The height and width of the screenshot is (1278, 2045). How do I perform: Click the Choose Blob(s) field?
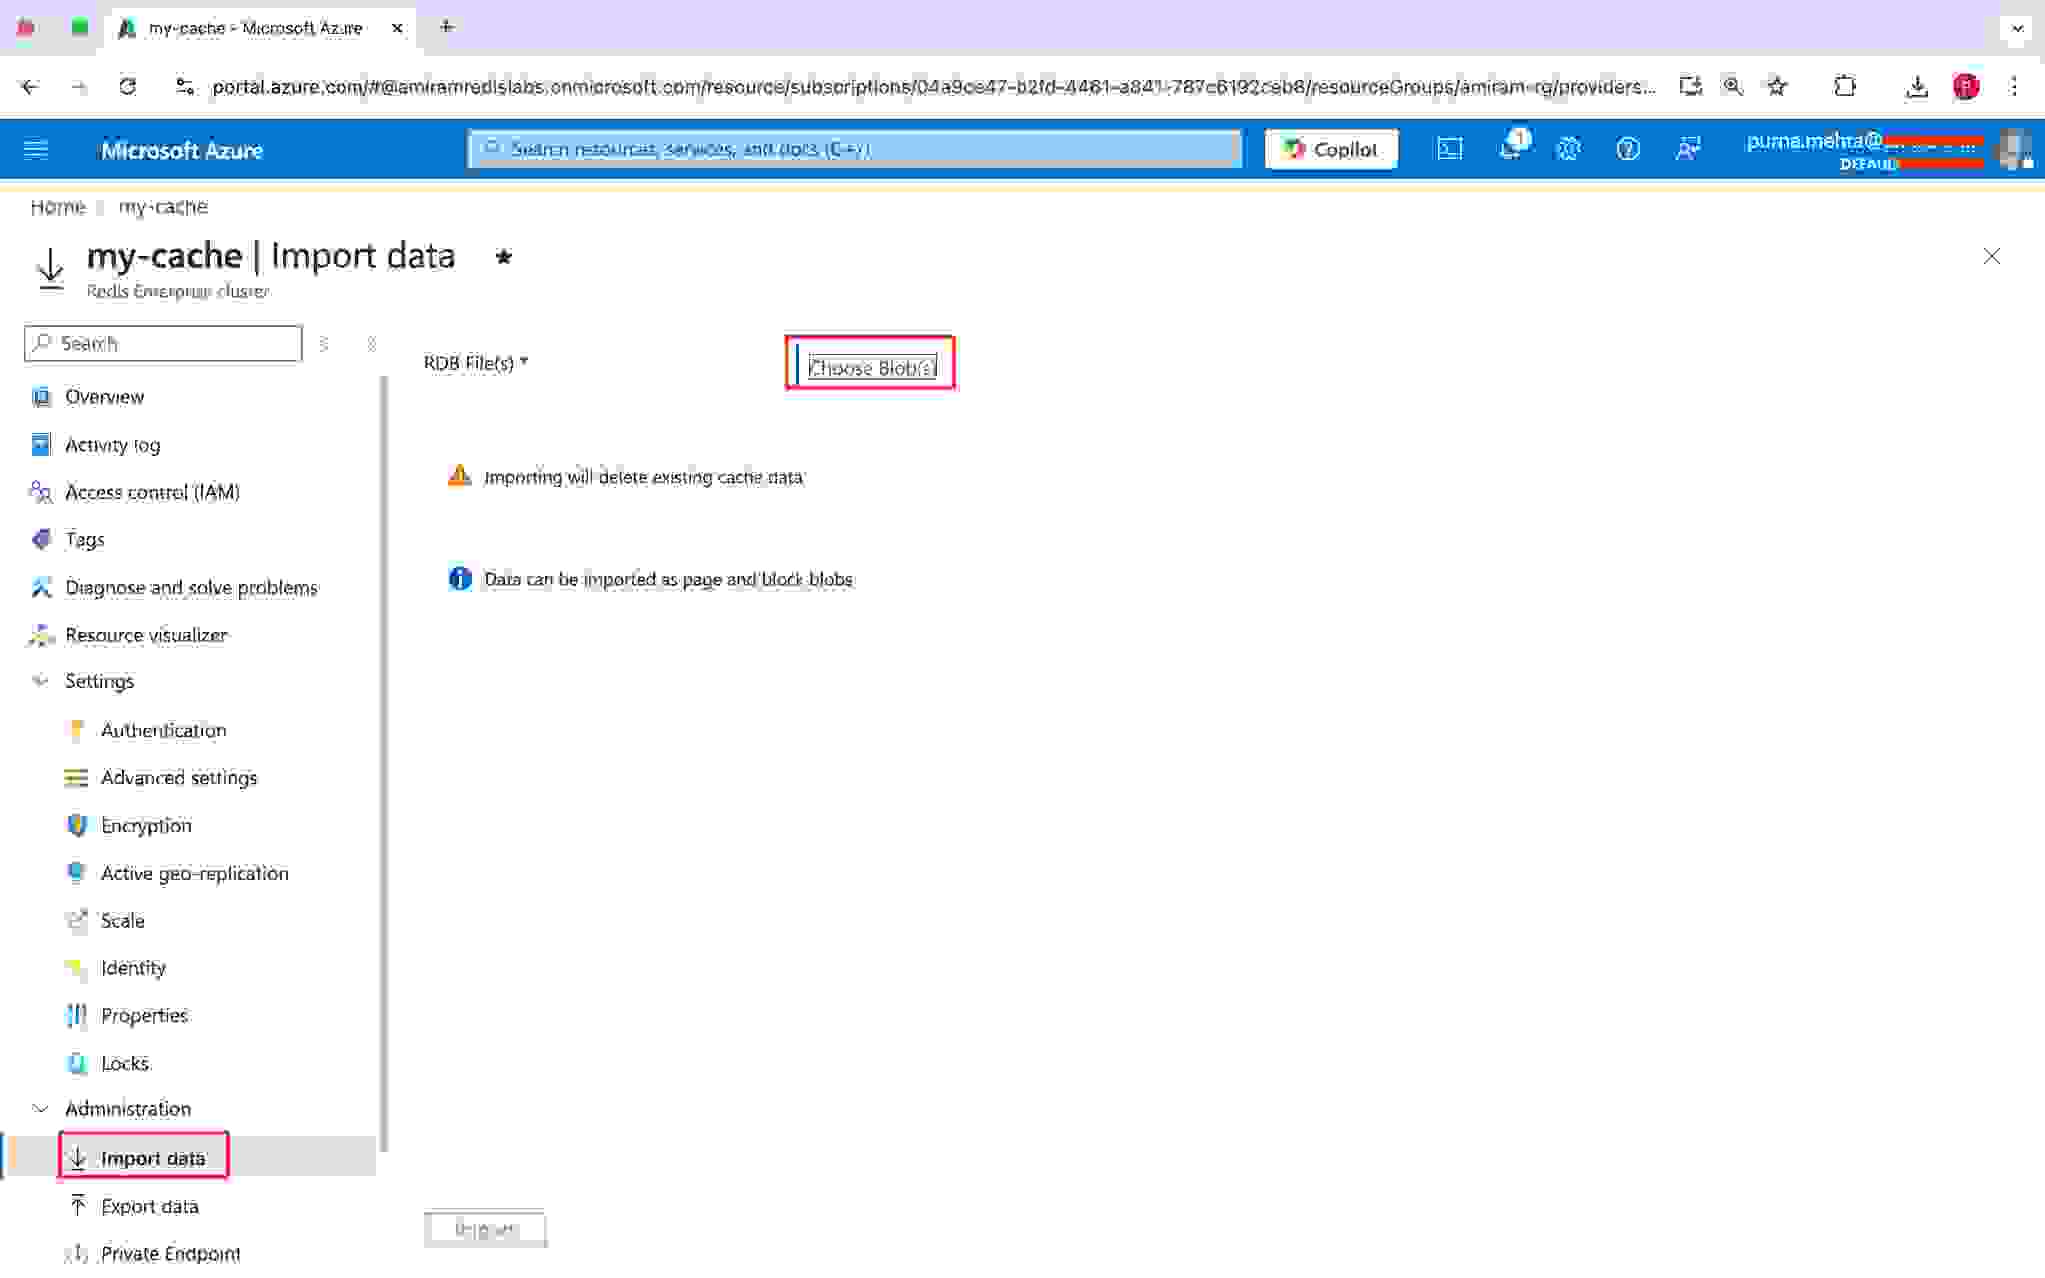871,367
